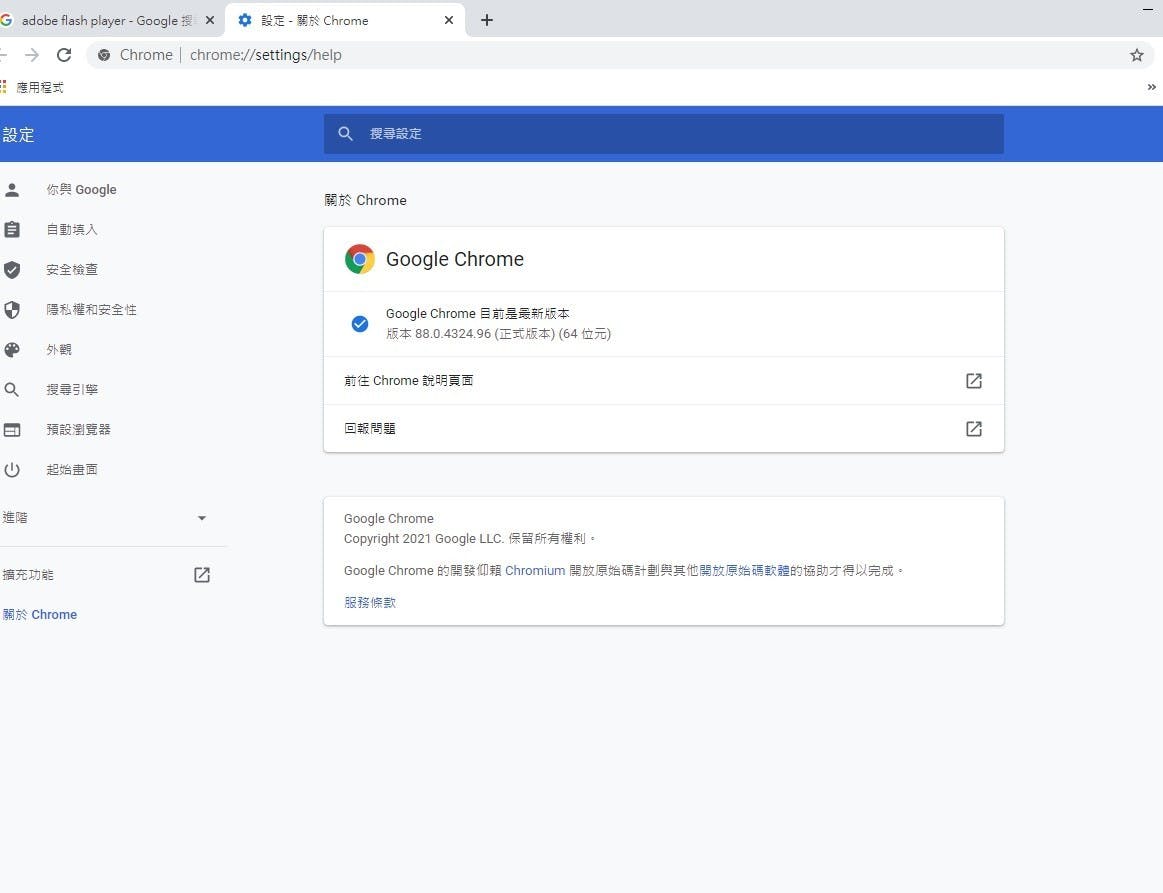The image size is (1163, 893).
Task: Reload the current page
Action: pyautogui.click(x=65, y=55)
